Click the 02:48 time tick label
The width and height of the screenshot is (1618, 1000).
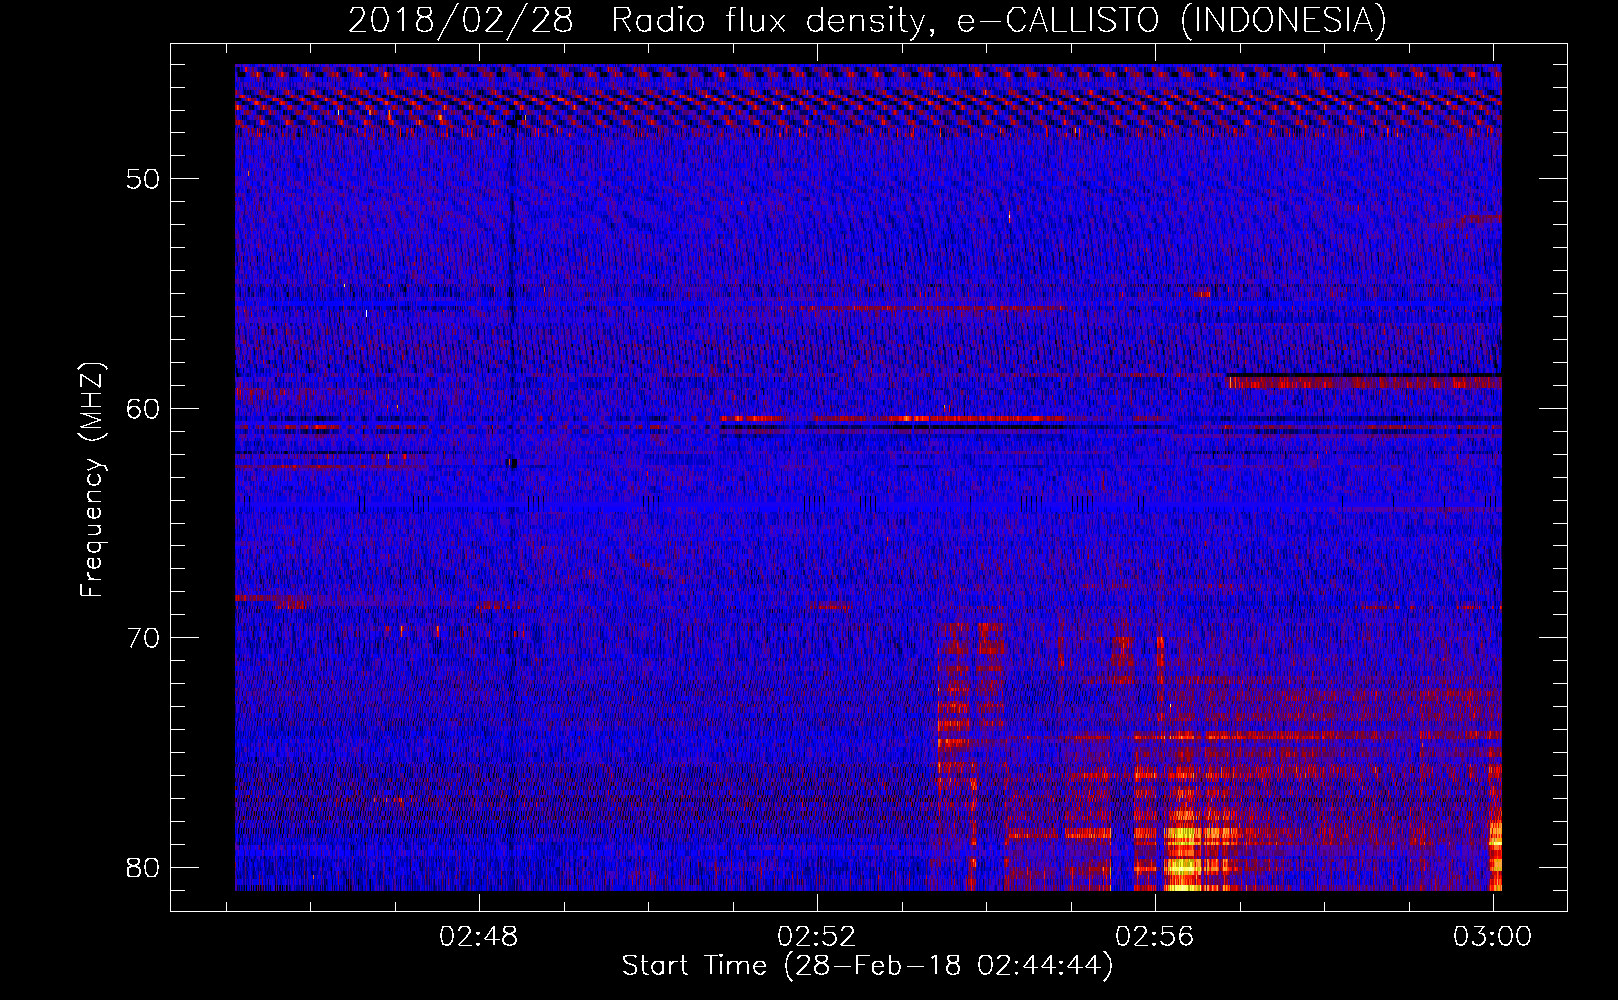point(479,937)
